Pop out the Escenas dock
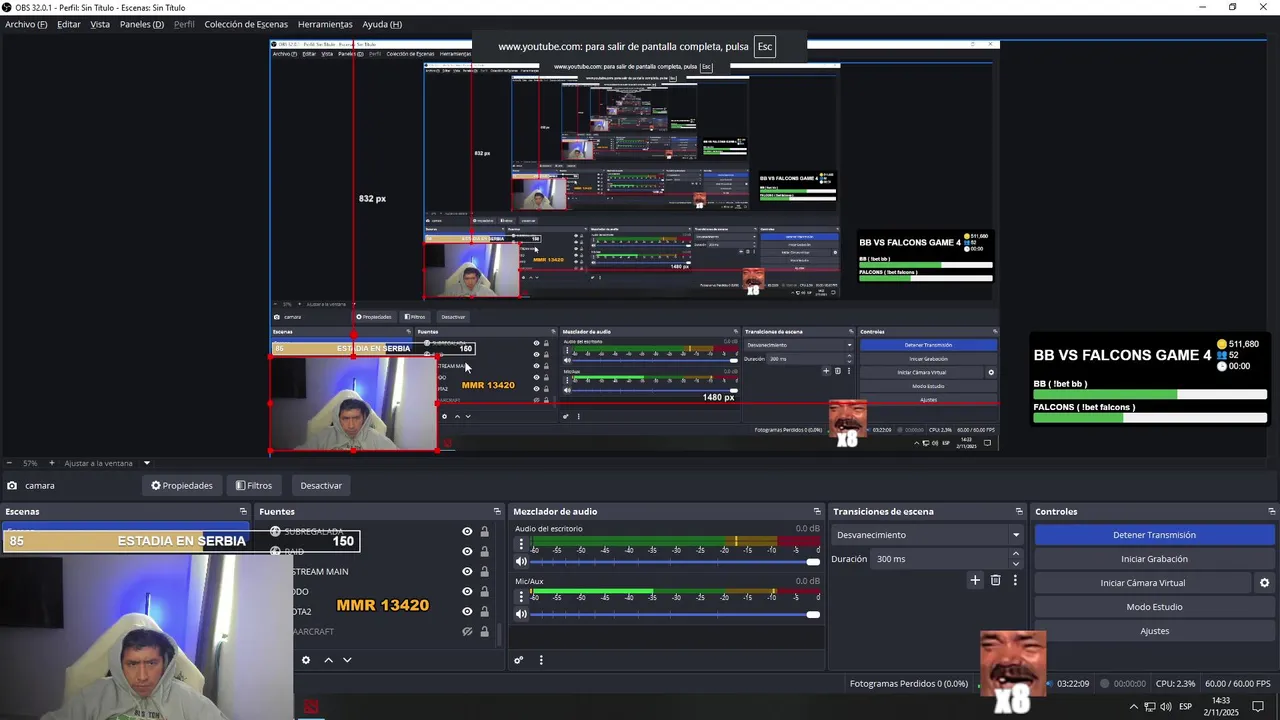Screen dimensions: 1280x720 242,511
